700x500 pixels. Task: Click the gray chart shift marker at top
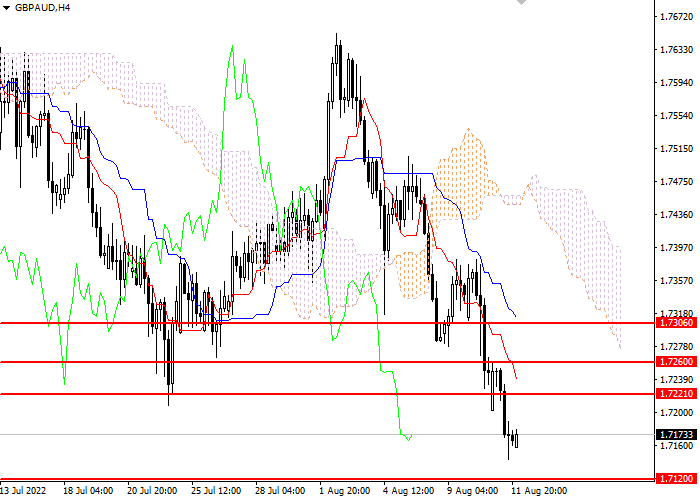tap(521, 2)
